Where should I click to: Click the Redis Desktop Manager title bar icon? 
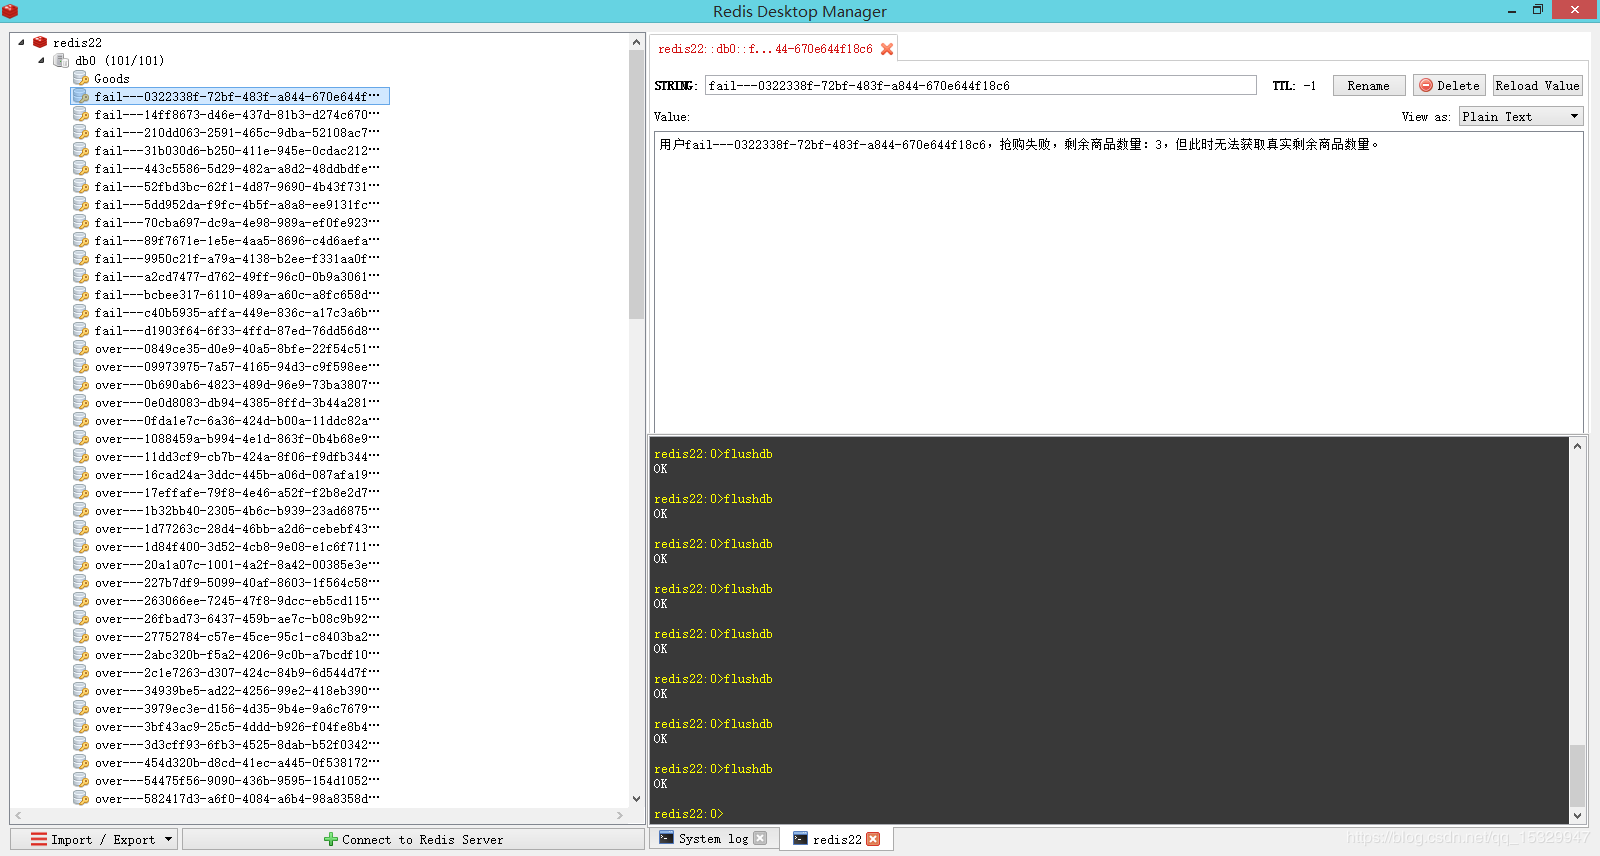pos(10,11)
